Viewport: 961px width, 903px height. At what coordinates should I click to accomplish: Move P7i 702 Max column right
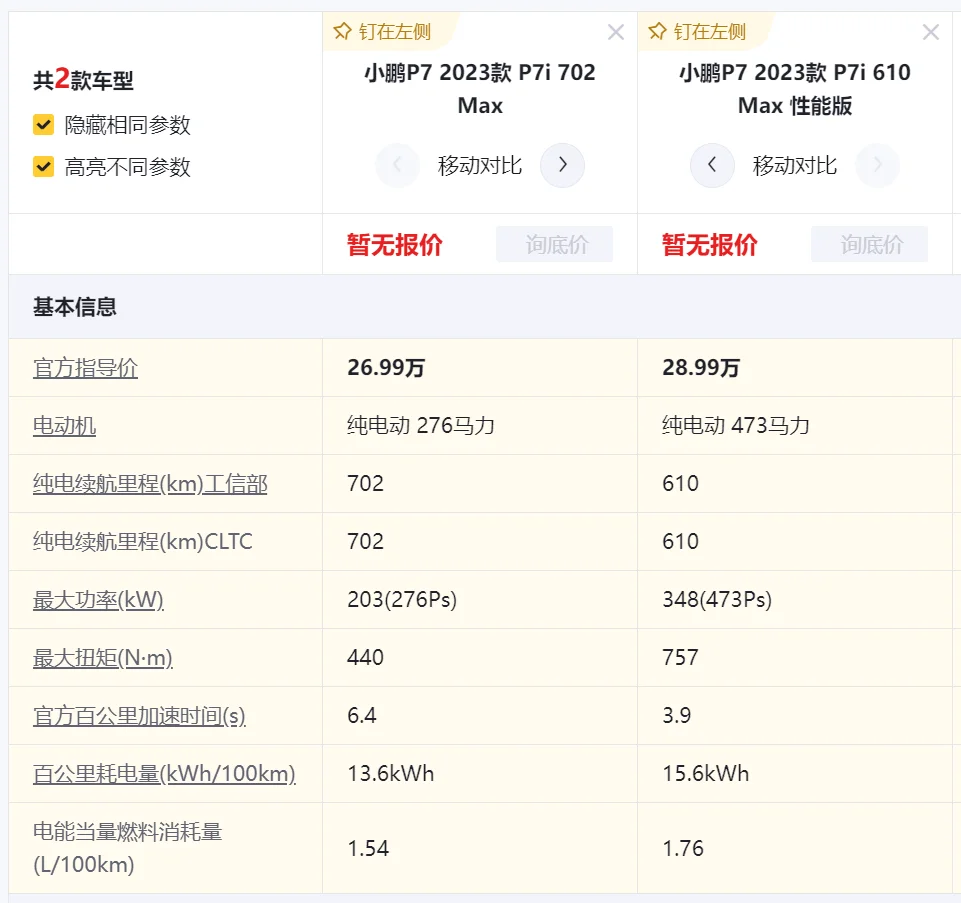tap(562, 165)
